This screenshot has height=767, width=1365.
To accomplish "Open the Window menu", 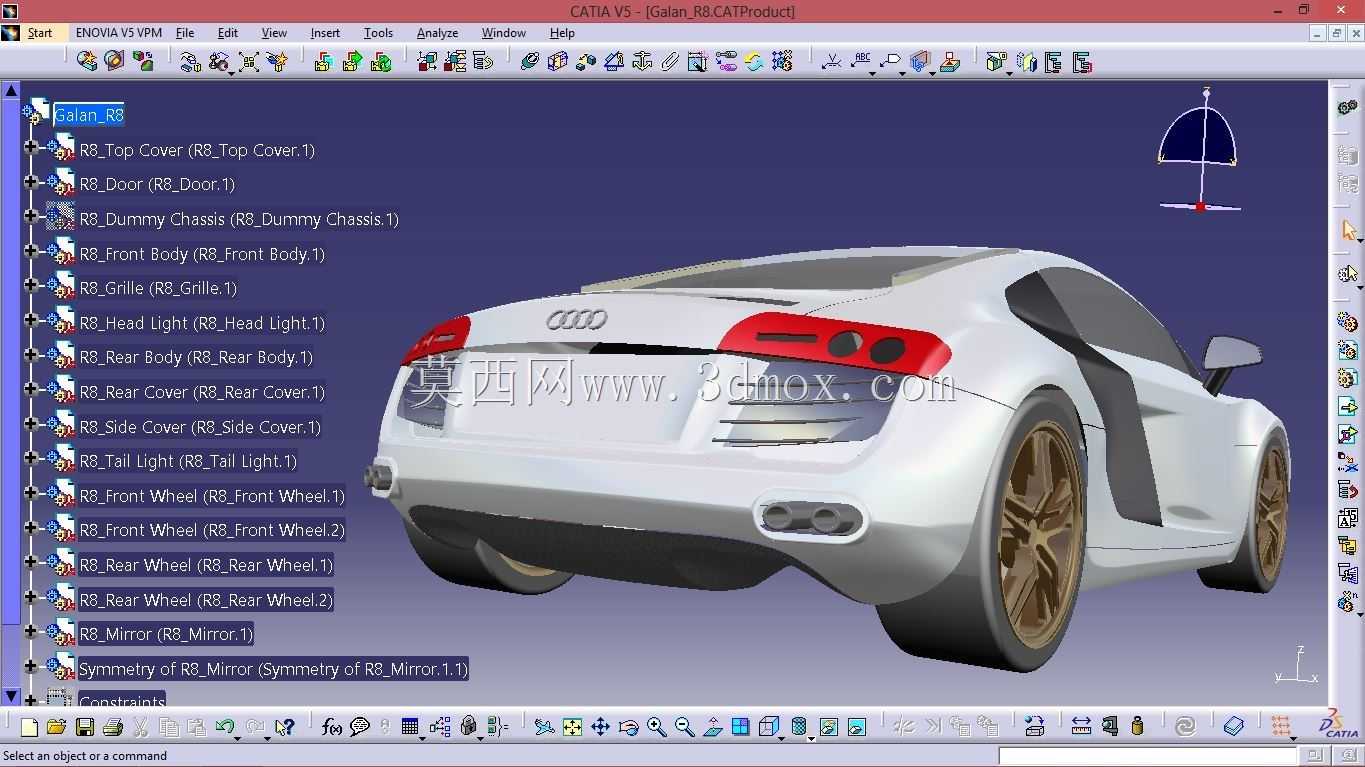I will (504, 33).
